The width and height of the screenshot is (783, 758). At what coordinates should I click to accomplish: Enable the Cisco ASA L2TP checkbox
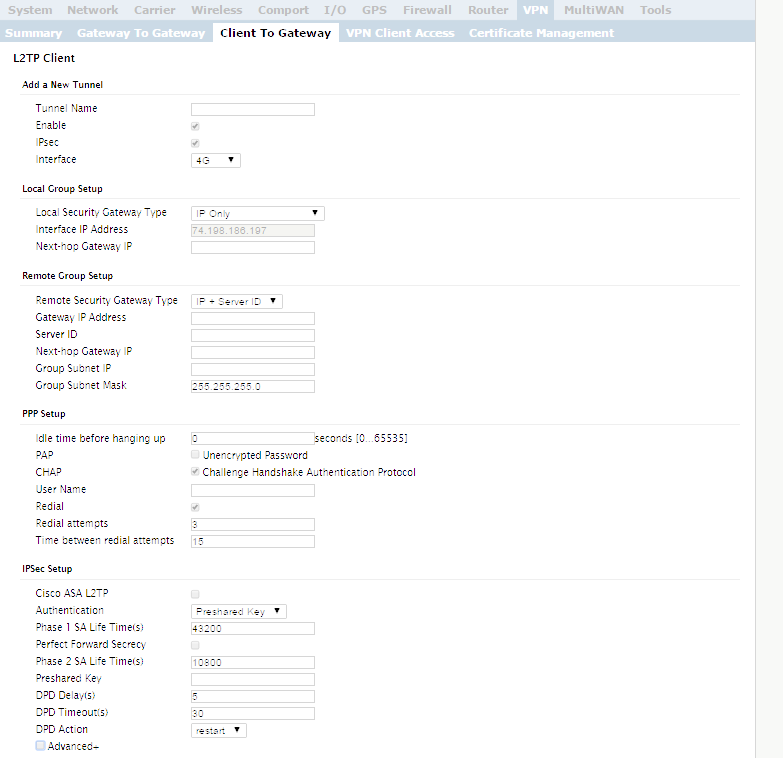(x=195, y=594)
